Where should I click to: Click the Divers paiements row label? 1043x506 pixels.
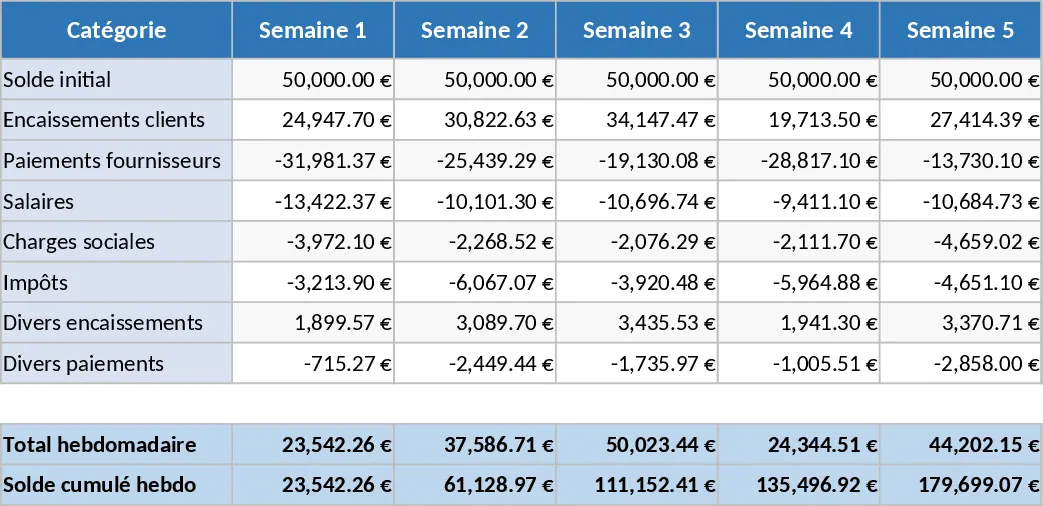pos(116,363)
